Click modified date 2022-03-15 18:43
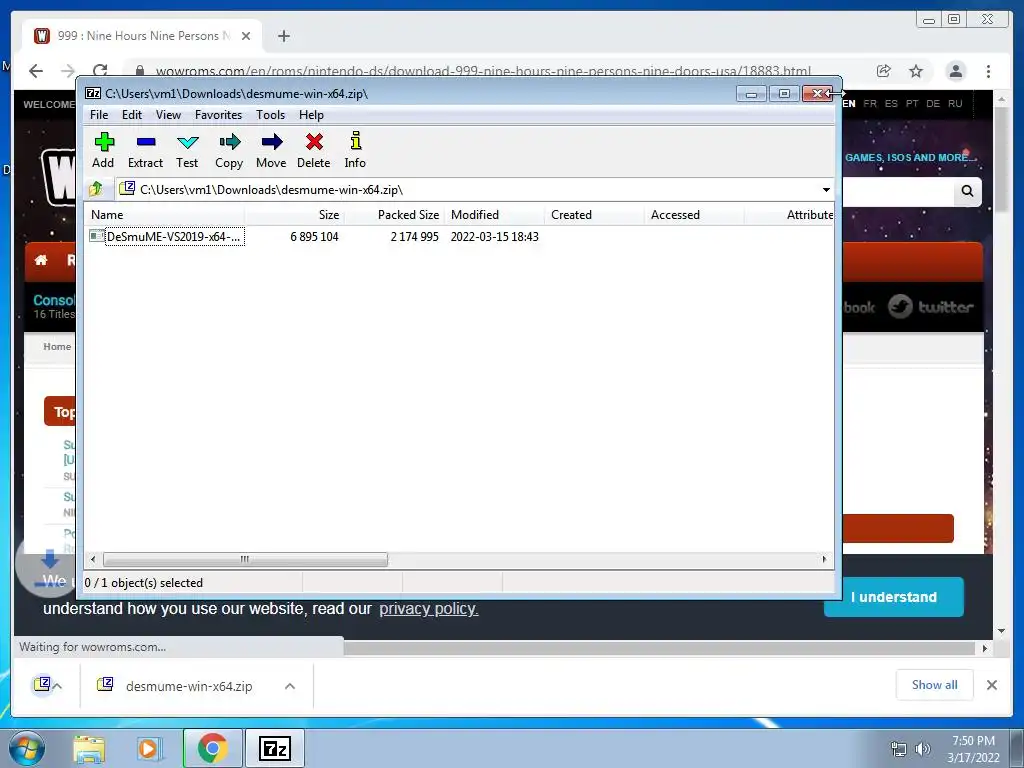Viewport: 1024px width, 768px height. point(494,236)
